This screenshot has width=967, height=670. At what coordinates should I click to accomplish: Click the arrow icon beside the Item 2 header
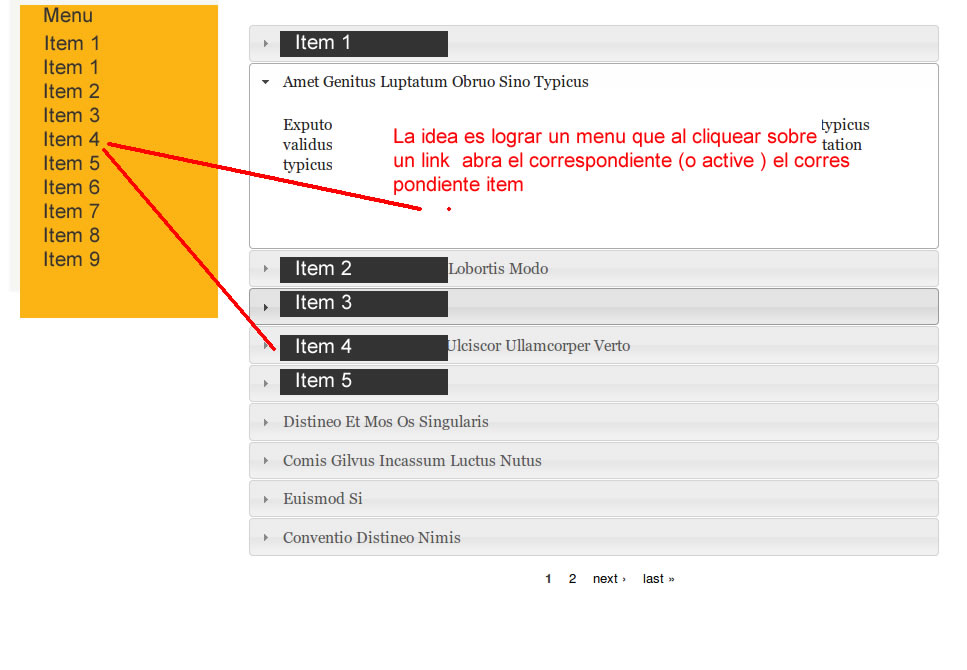pyautogui.click(x=264, y=269)
